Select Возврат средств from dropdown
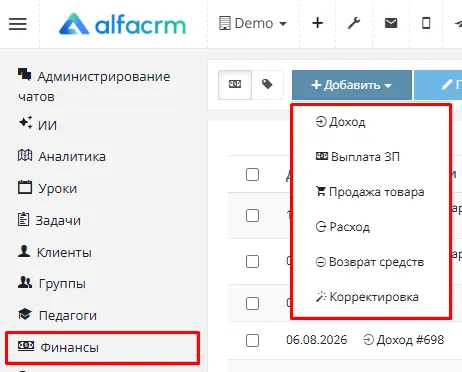462x372 pixels. pos(370,262)
